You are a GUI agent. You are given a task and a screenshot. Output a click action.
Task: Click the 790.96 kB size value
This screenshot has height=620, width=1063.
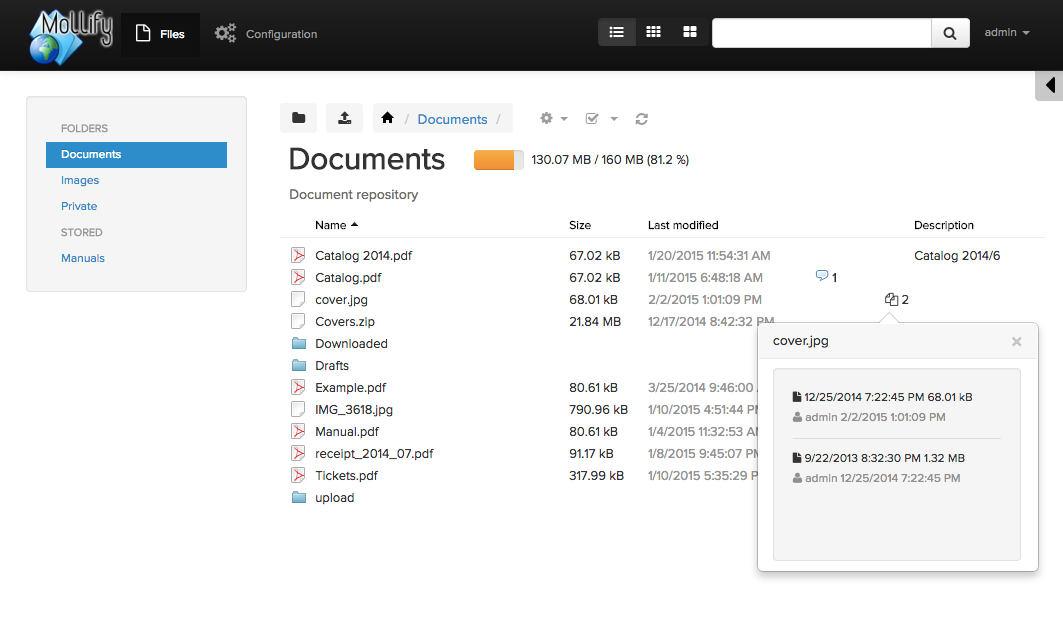[598, 409]
